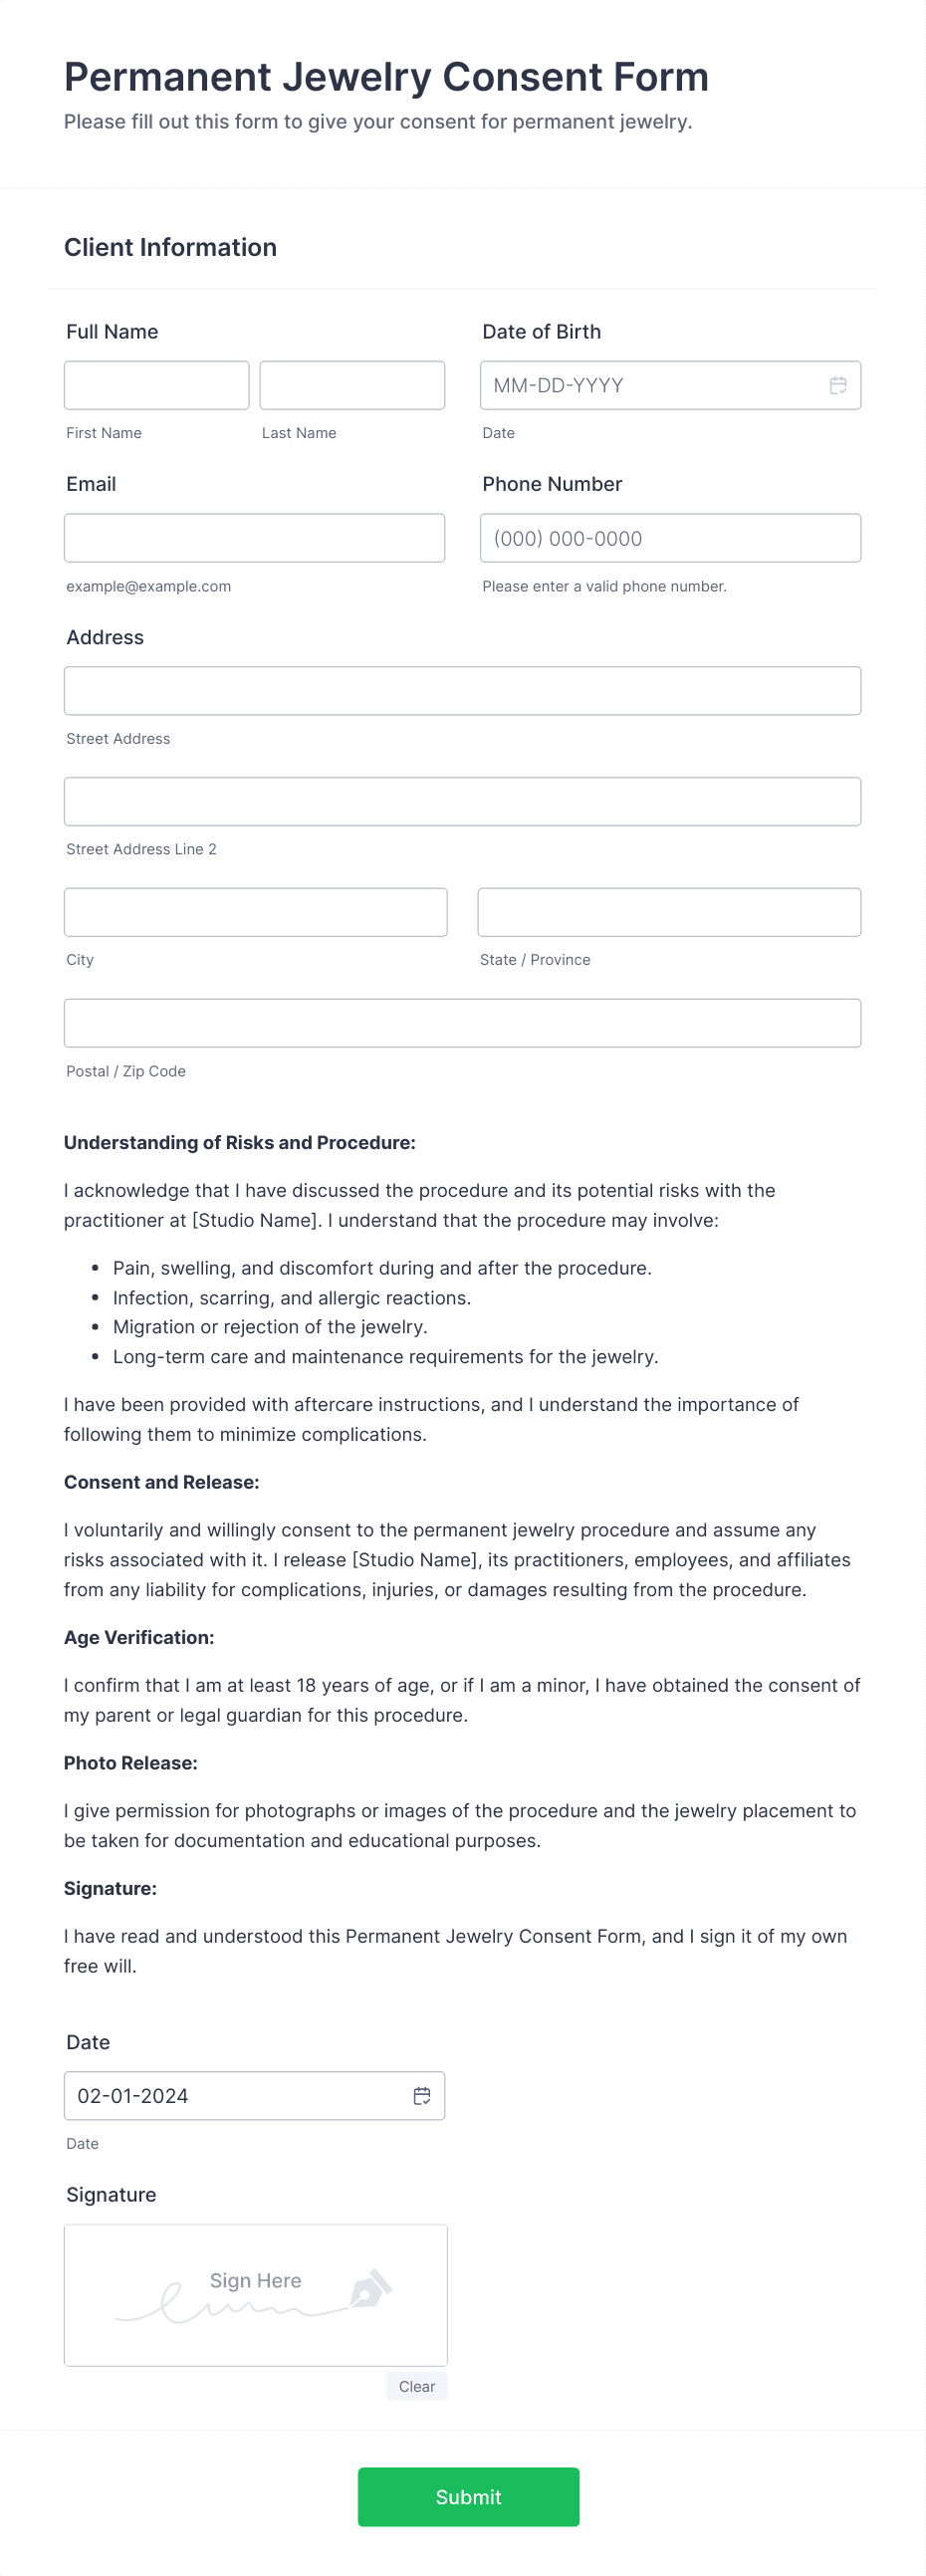Select the Email field
The width and height of the screenshot is (926, 2576).
pyautogui.click(x=255, y=537)
